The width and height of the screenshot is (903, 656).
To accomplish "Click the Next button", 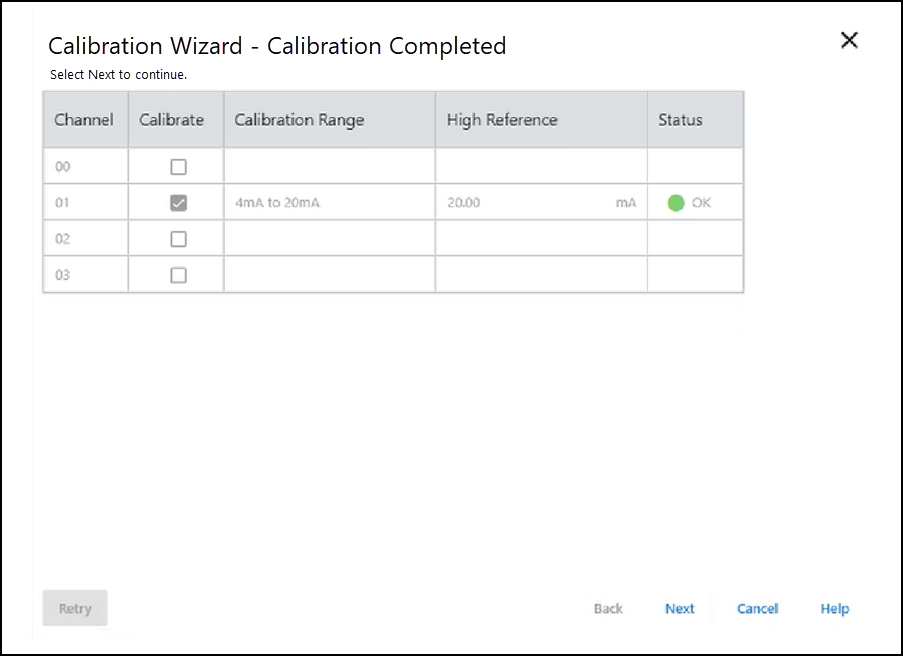I will point(680,608).
